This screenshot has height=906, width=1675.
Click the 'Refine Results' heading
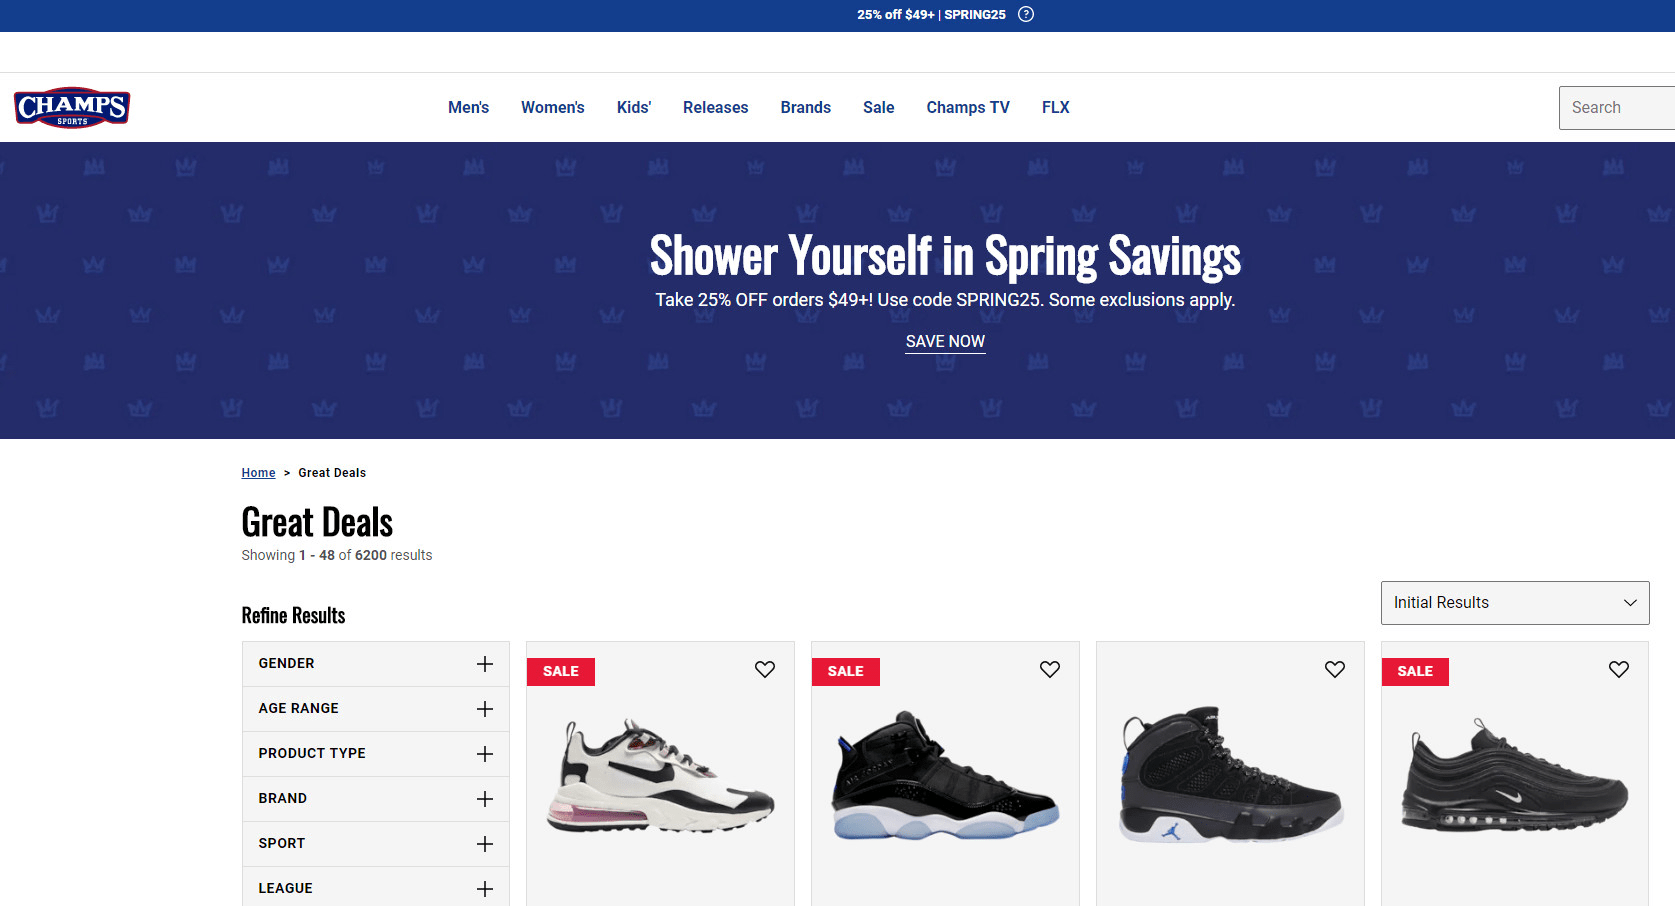point(293,615)
